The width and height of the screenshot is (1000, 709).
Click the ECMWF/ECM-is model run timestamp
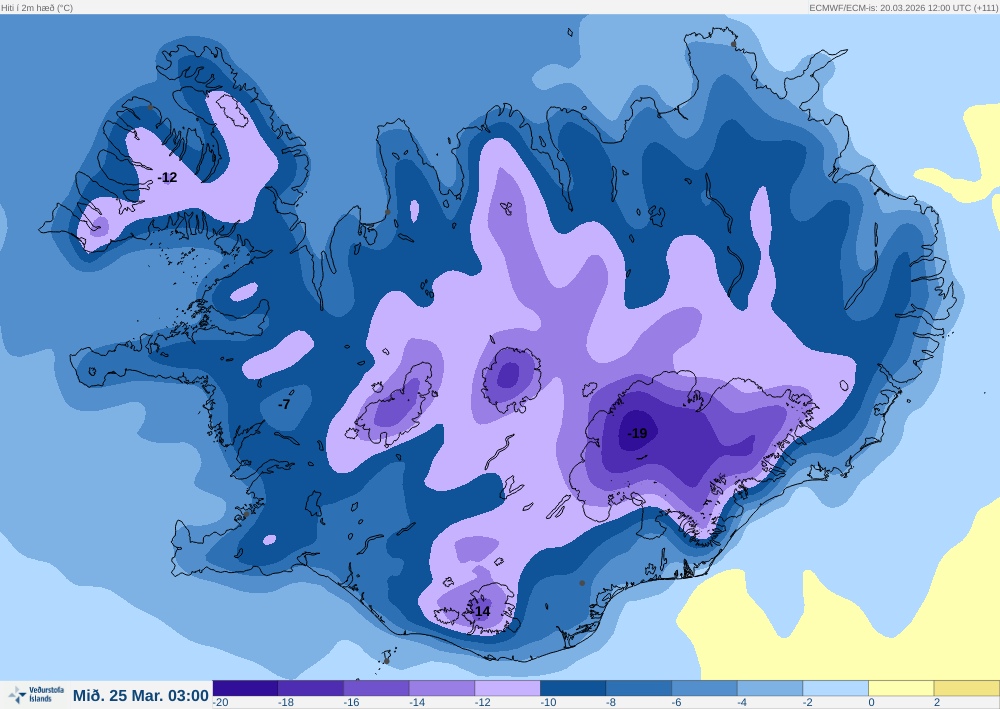click(x=902, y=8)
